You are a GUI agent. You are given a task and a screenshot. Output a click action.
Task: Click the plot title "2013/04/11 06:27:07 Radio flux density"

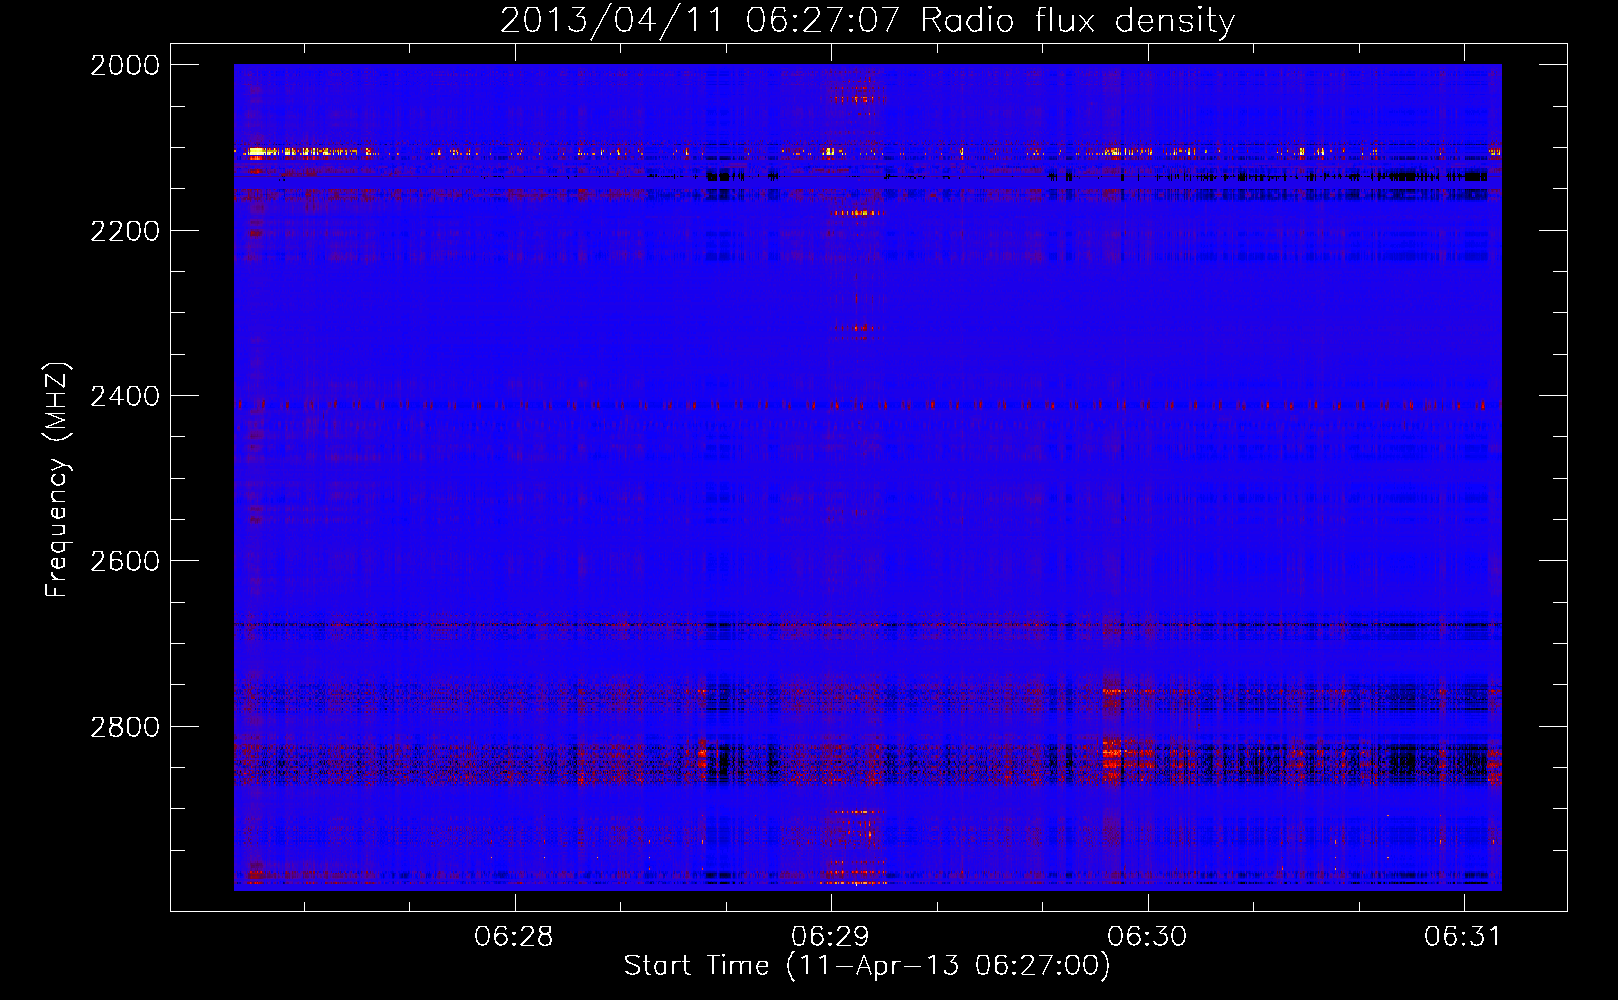(867, 20)
